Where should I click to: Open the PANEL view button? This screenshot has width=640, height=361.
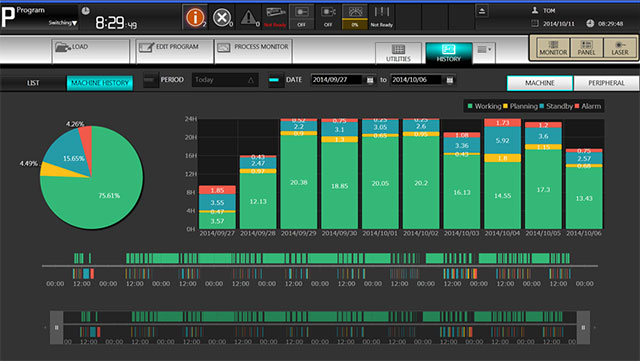pos(587,48)
